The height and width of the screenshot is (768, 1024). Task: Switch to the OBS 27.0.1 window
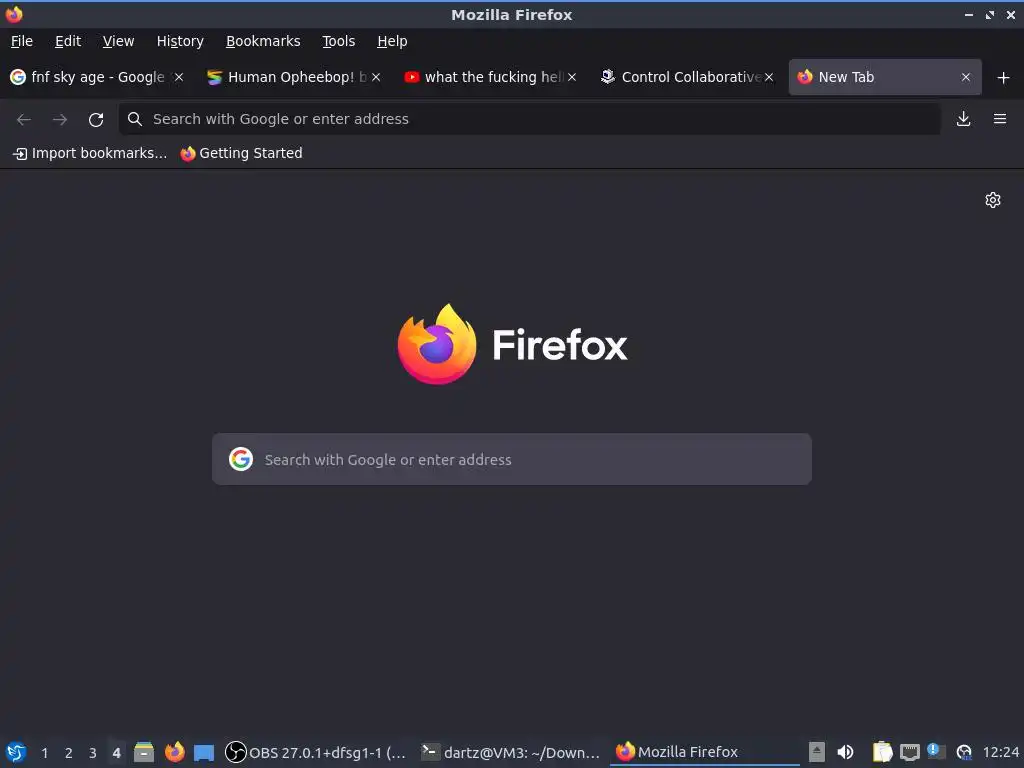click(316, 752)
